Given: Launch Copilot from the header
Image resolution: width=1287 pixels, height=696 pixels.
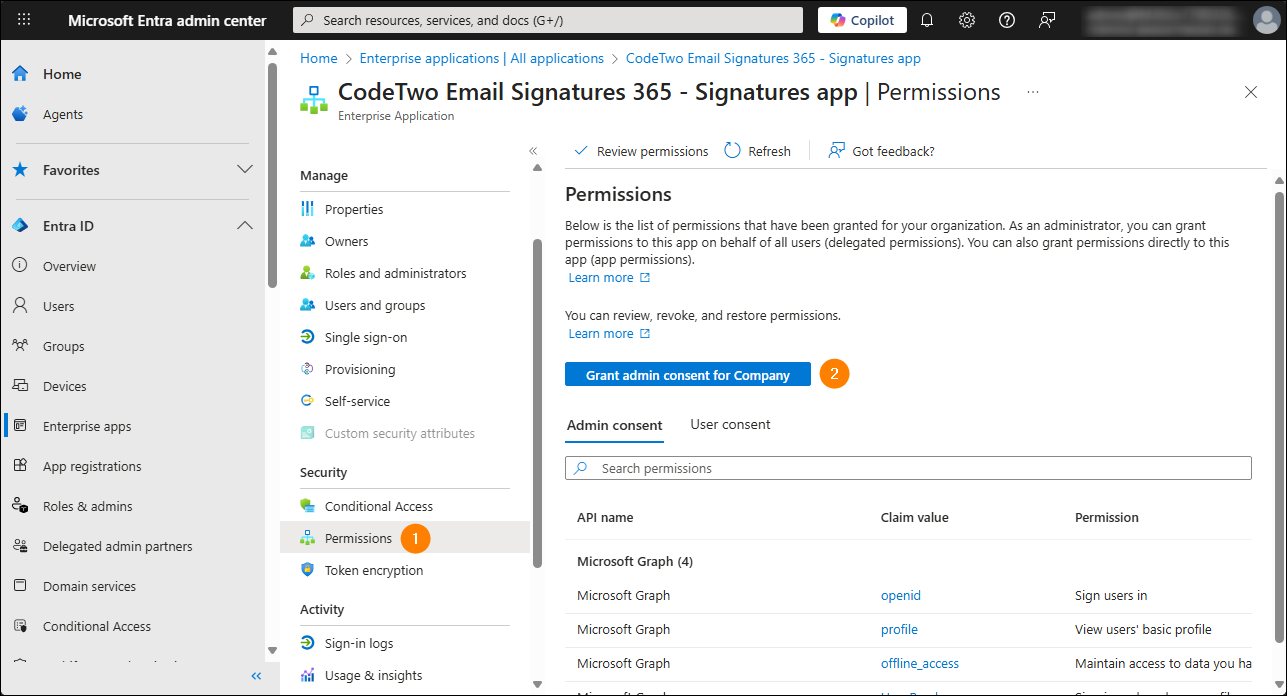Looking at the screenshot, I should 862,20.
